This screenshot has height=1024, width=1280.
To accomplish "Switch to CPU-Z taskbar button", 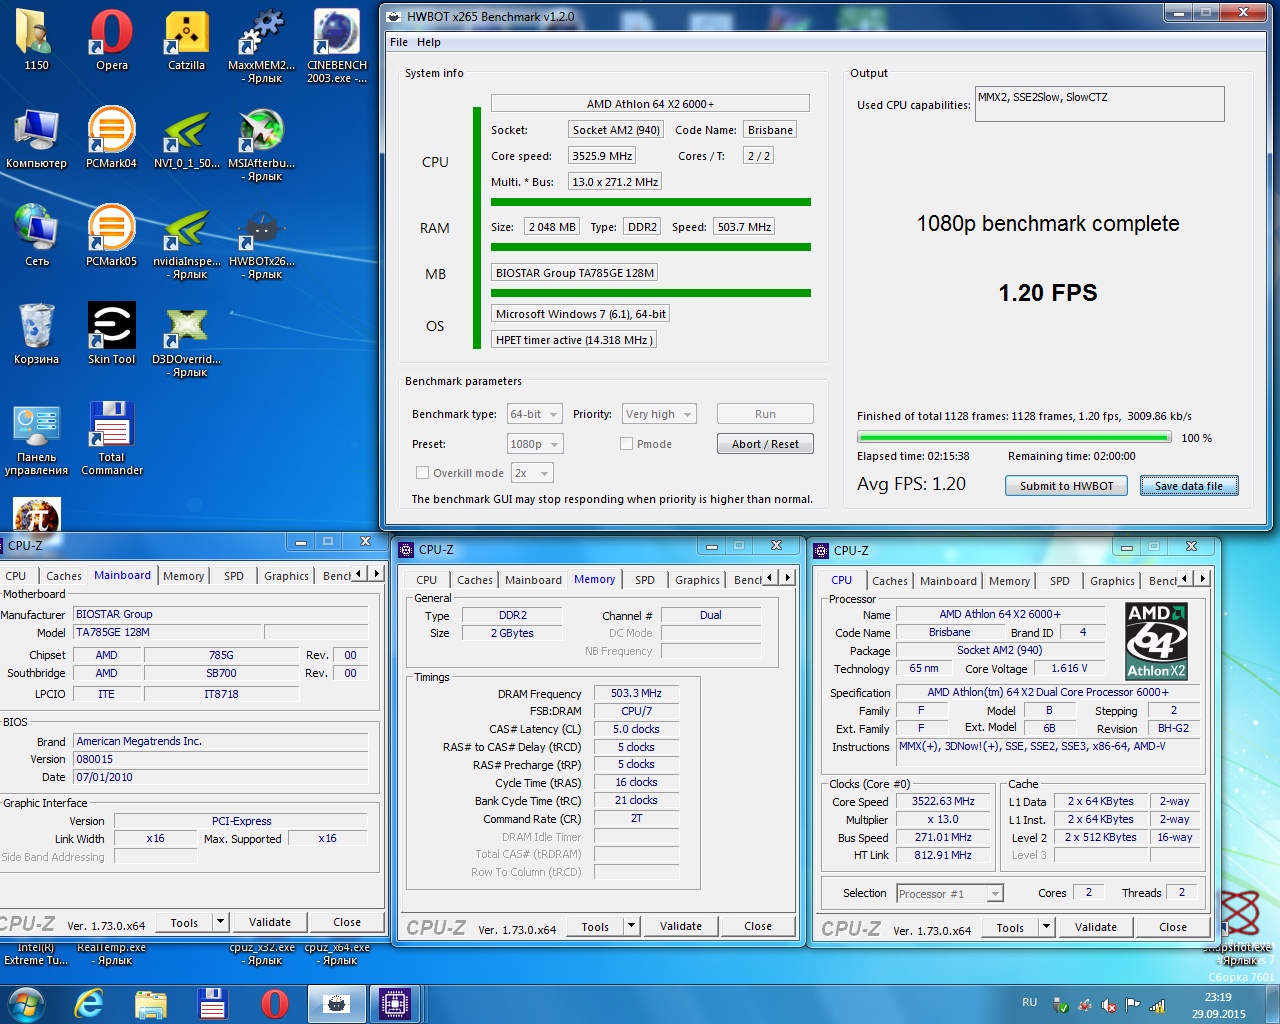I will pos(394,1003).
